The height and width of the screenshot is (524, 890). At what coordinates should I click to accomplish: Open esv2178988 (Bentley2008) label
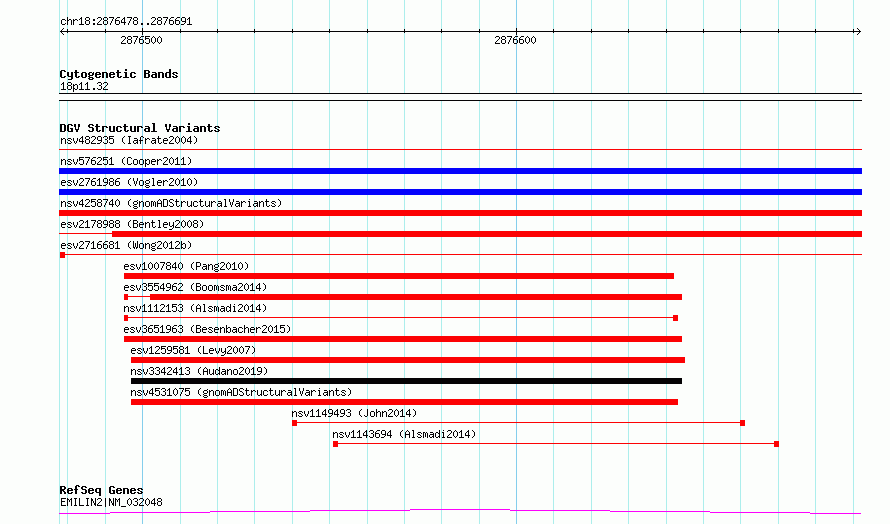tap(132, 224)
